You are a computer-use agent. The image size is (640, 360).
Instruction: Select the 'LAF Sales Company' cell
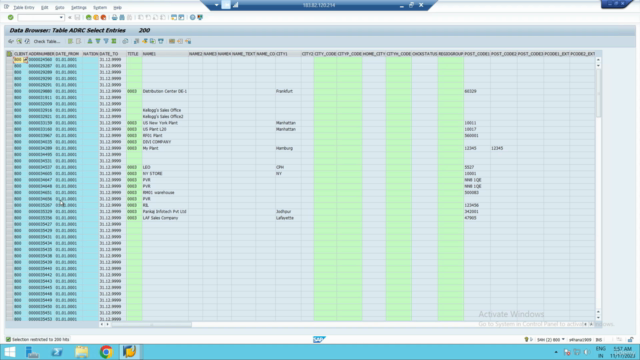165,218
